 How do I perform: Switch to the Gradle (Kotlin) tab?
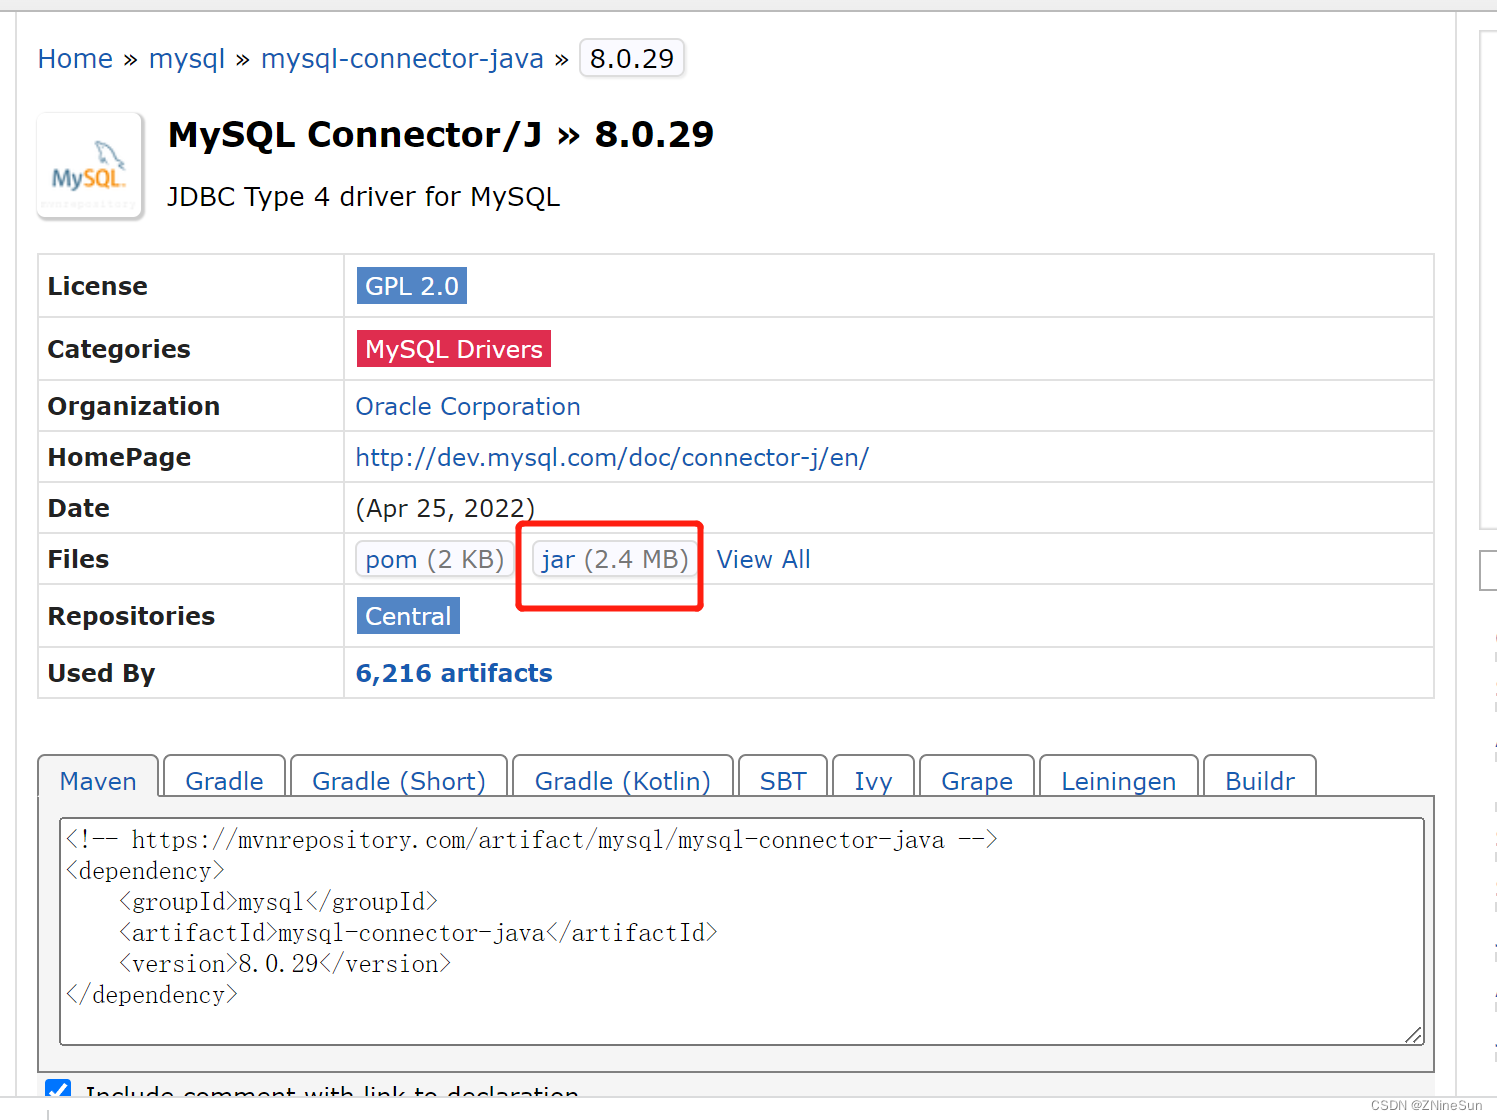623,777
